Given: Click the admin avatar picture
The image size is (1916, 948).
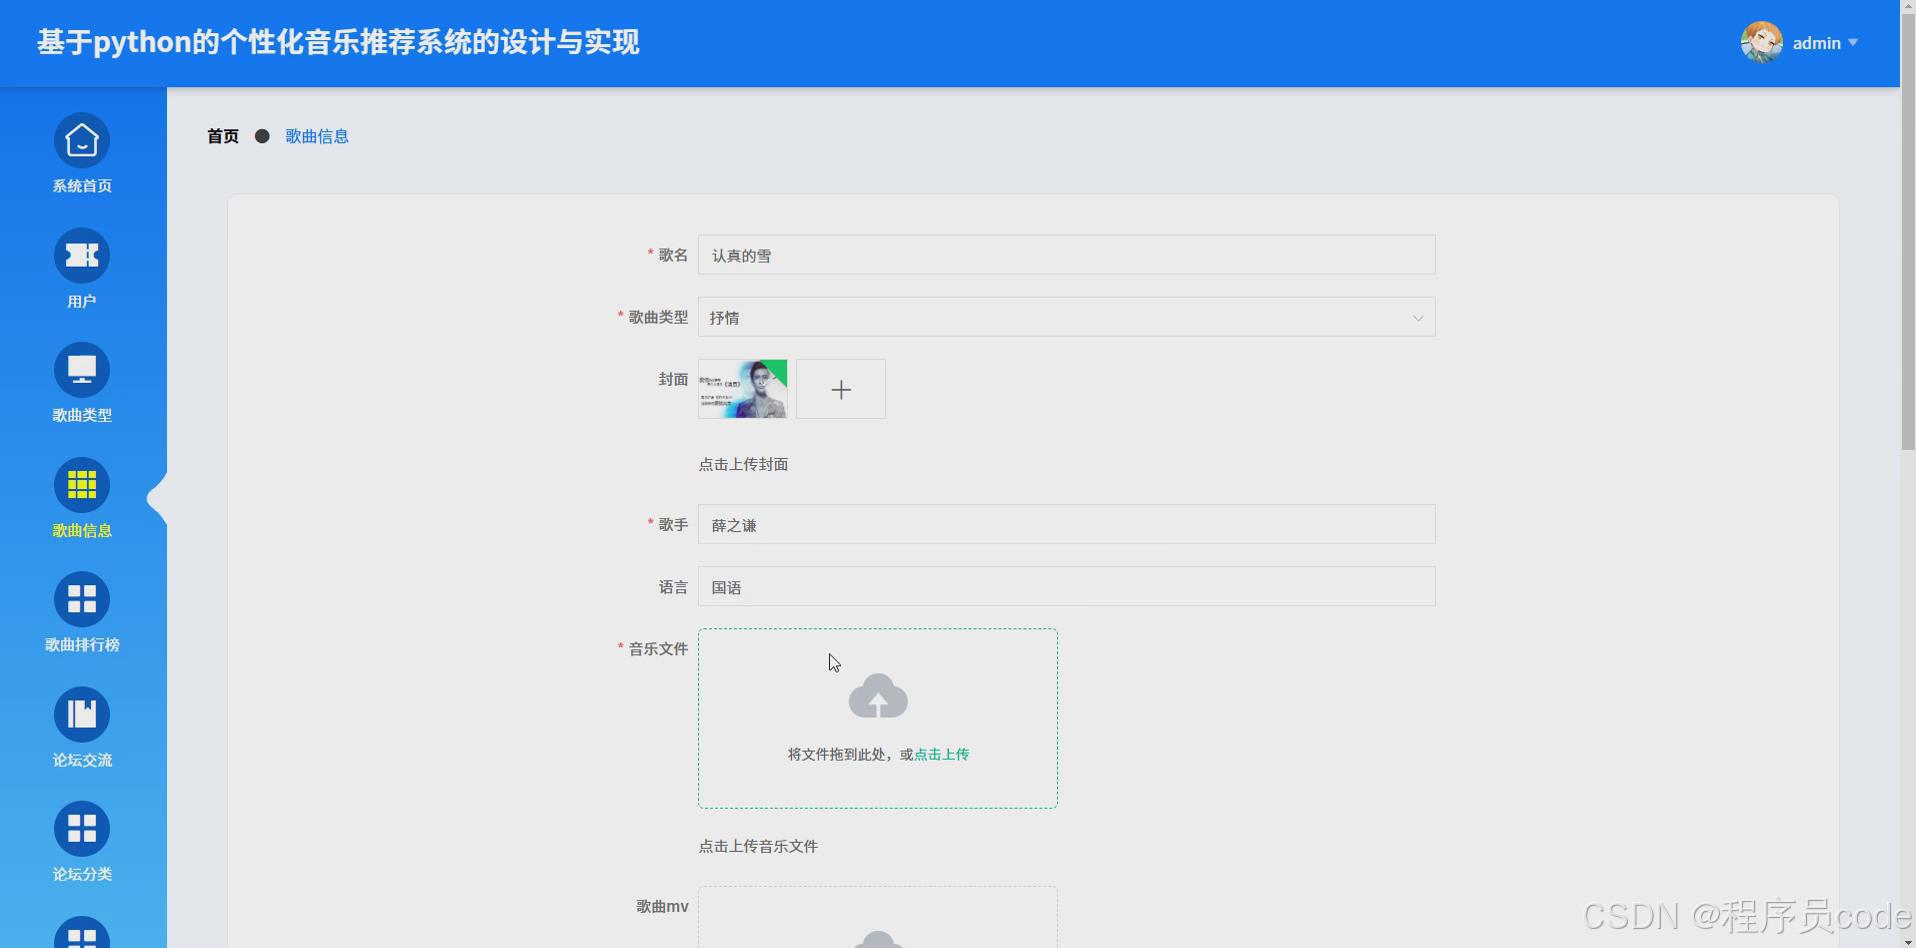Looking at the screenshot, I should click(1760, 42).
